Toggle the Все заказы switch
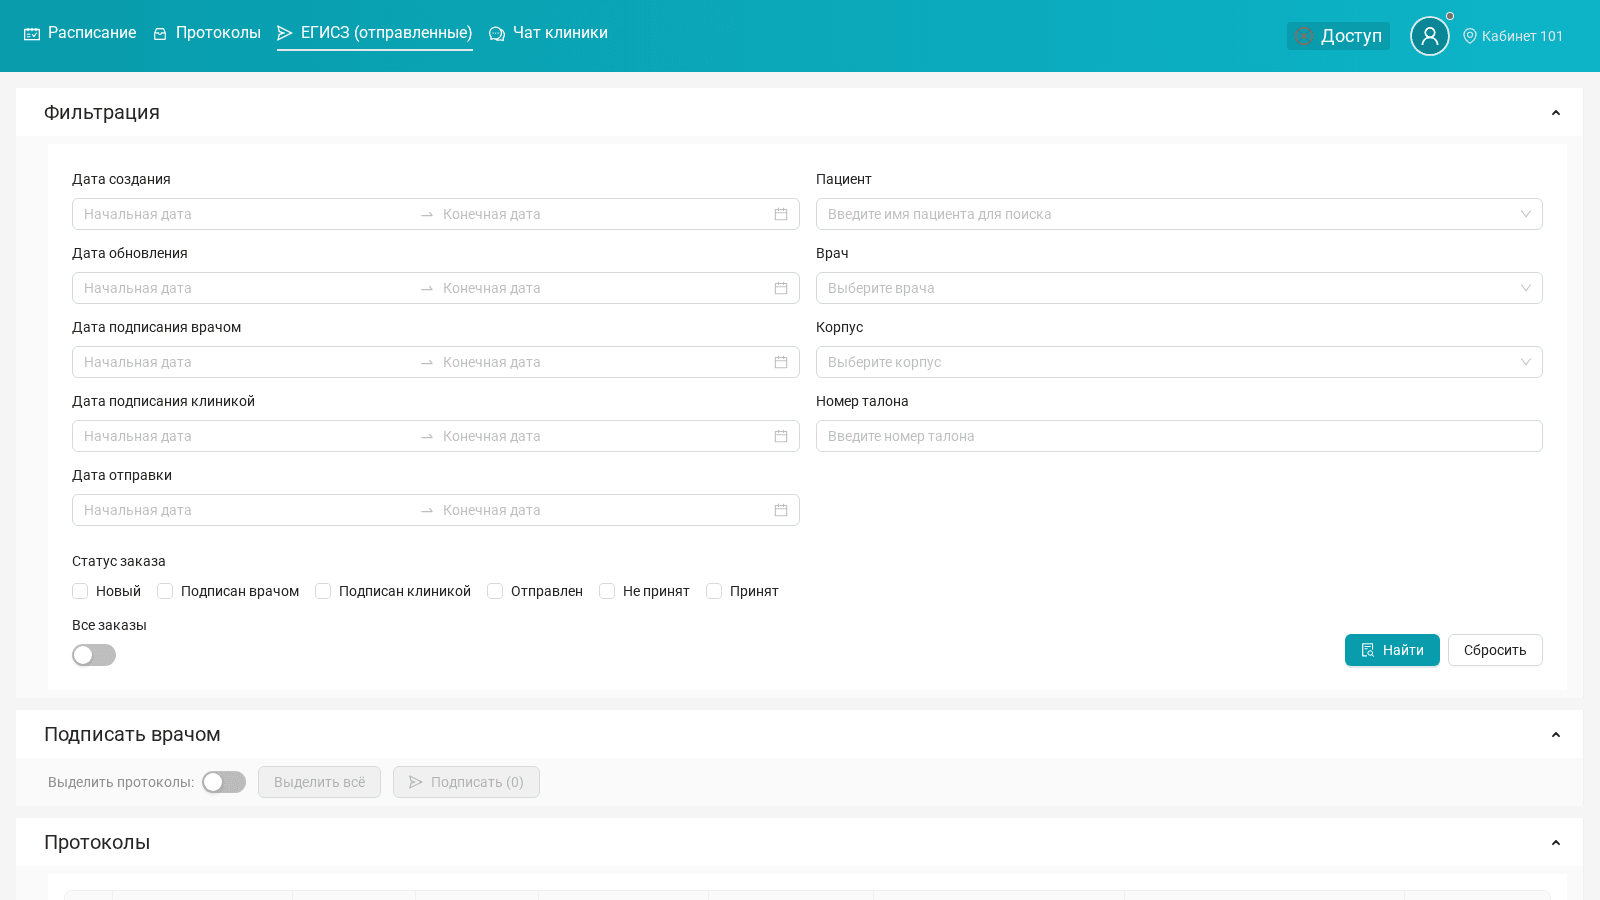The width and height of the screenshot is (1600, 900). point(94,655)
